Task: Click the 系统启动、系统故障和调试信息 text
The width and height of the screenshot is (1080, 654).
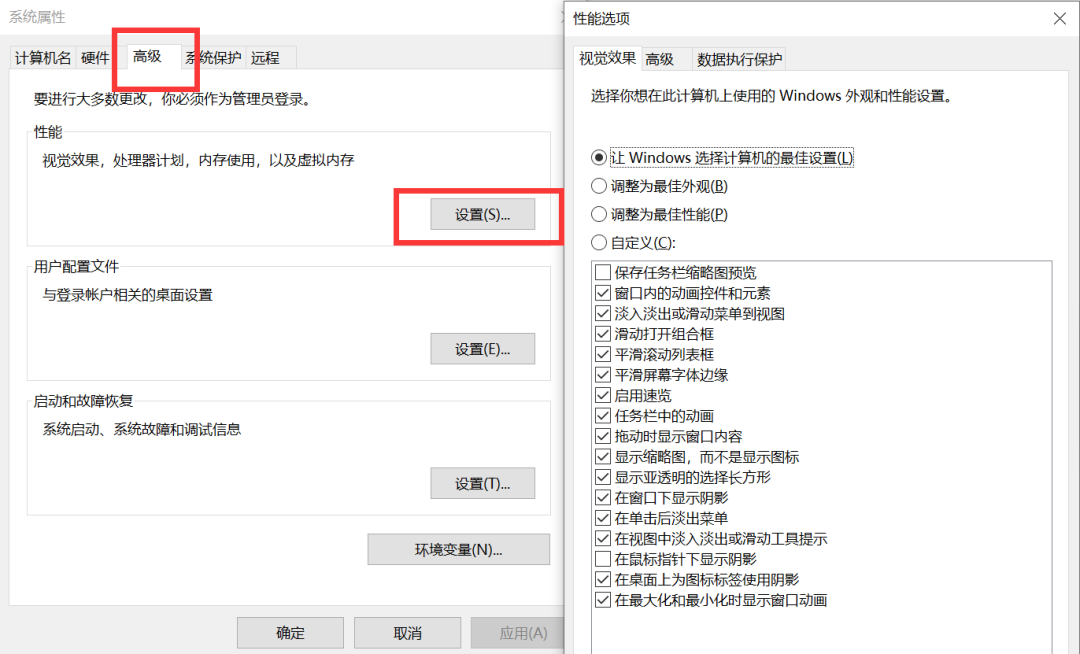Action: pos(142,430)
